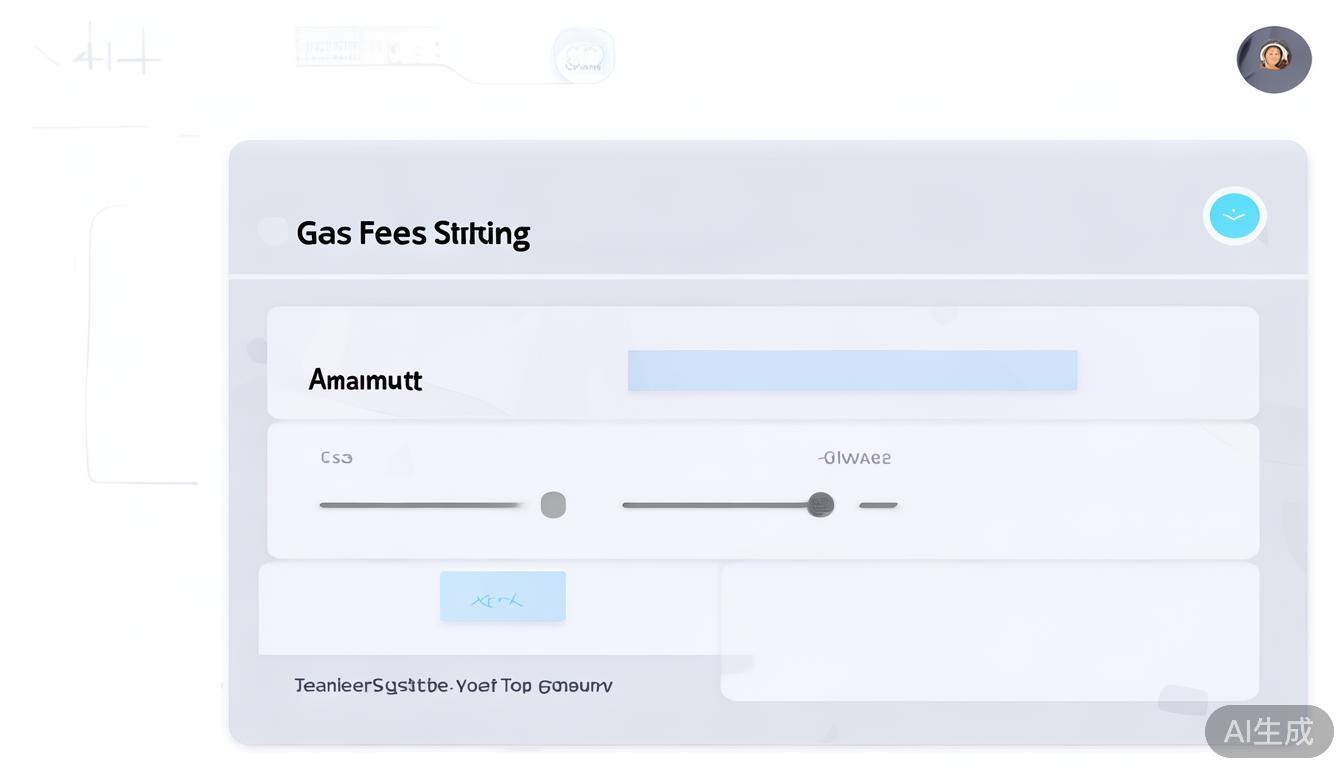Click the AI生成 badge
This screenshot has height=768, width=1344.
pyautogui.click(x=1268, y=731)
